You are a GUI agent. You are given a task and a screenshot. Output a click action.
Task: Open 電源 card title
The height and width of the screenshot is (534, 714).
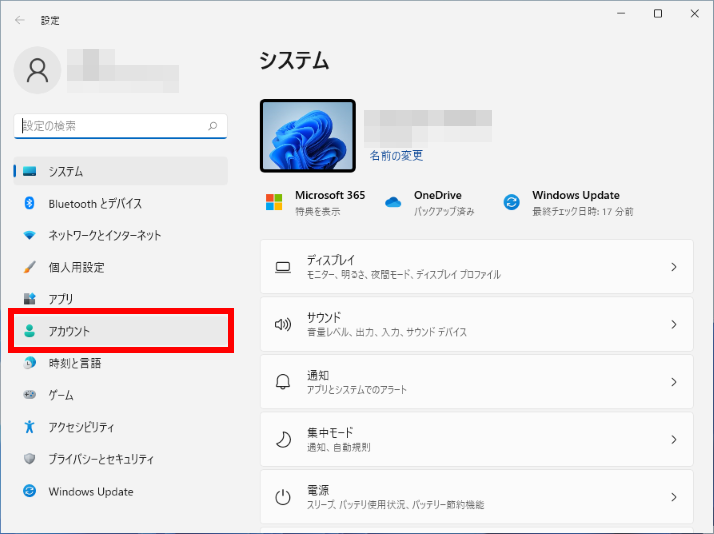(318, 490)
